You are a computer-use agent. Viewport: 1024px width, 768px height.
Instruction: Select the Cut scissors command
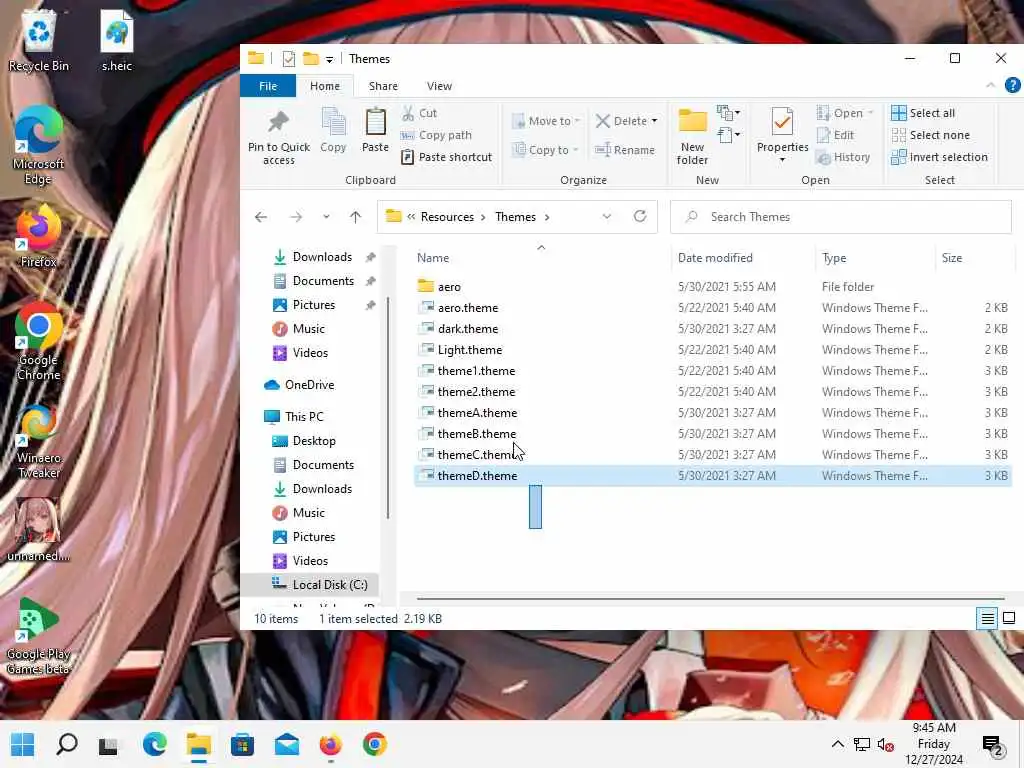coord(419,113)
